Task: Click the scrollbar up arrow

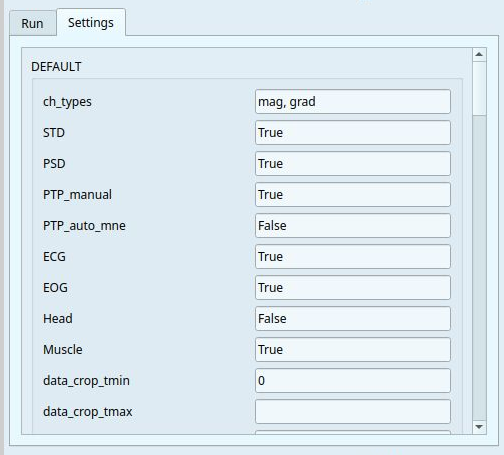Action: point(479,55)
